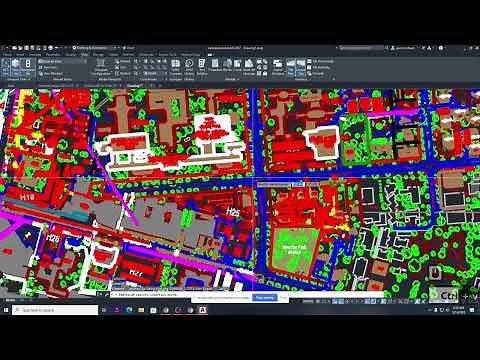This screenshot has width=480, height=360.
Task: Launch DWG Compare tool
Action: (x=176, y=67)
